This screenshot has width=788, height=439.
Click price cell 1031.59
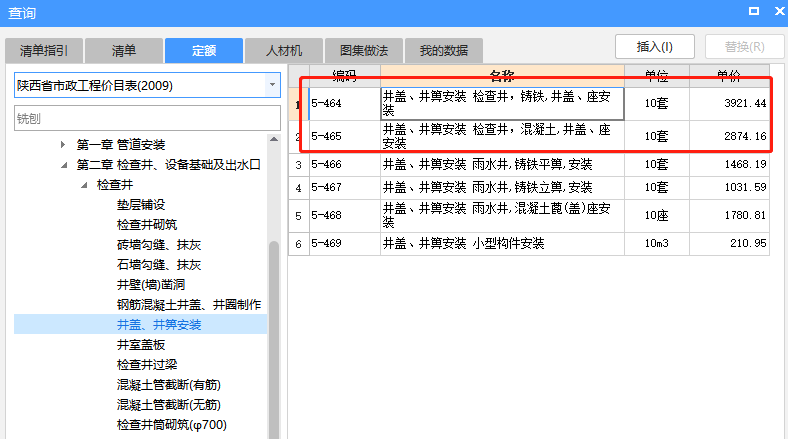(x=729, y=187)
